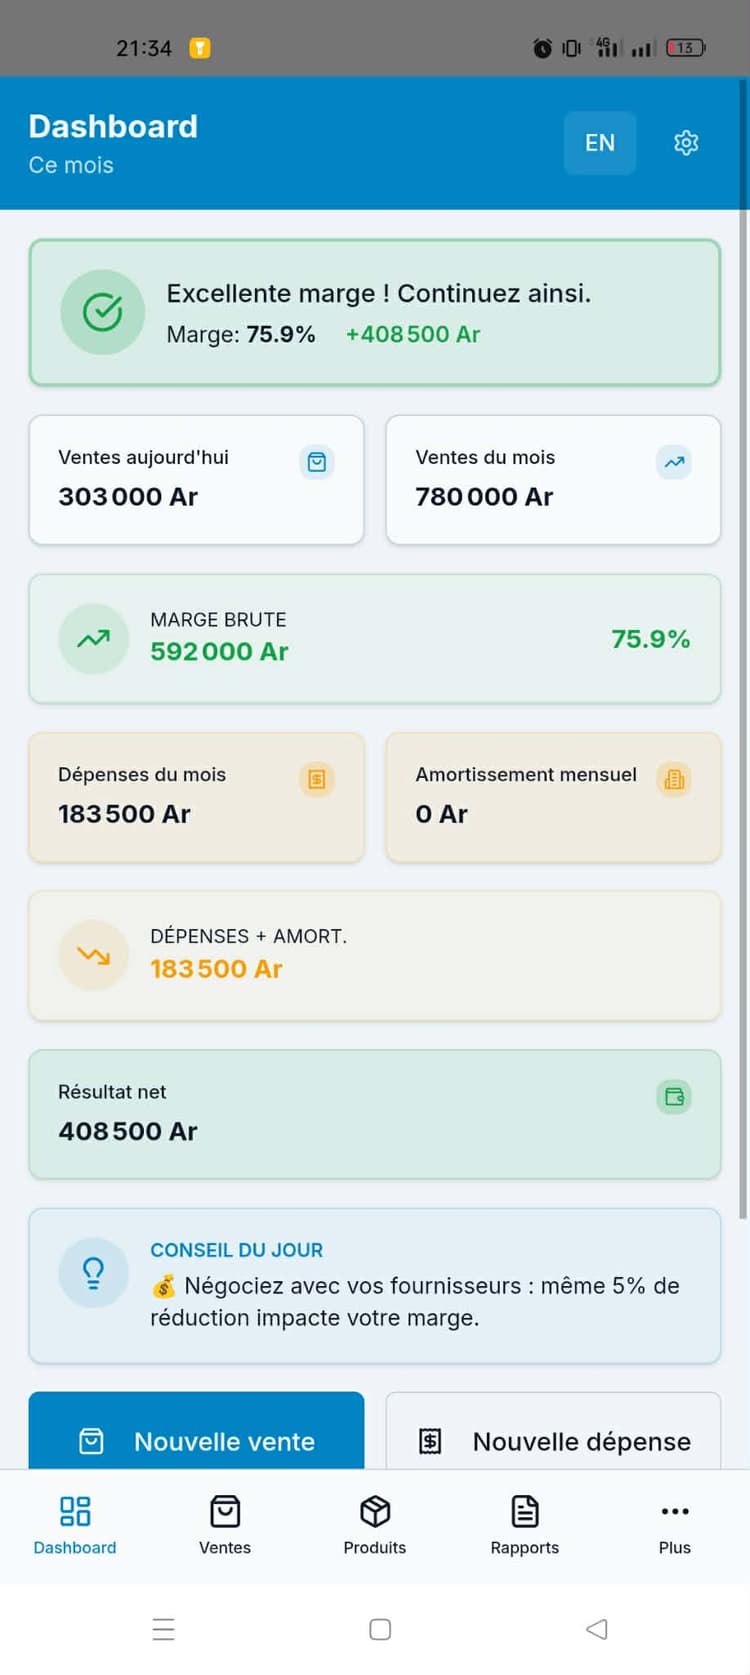Tap the shopping bag icon in Ventes aujourd'hui

coord(317,462)
